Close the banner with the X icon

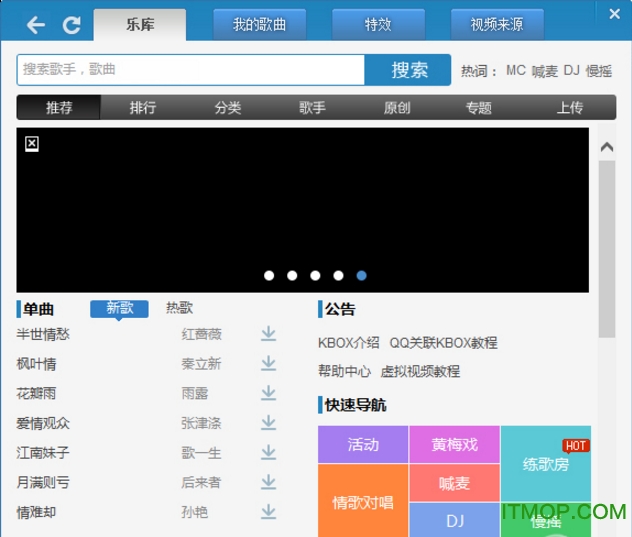(32, 144)
